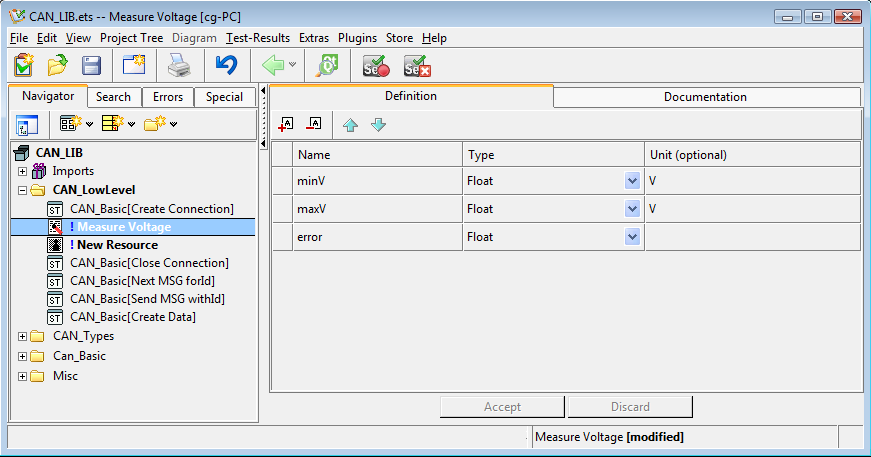This screenshot has height=457, width=871.
Task: Move parameter up with the up arrow
Action: (350, 125)
